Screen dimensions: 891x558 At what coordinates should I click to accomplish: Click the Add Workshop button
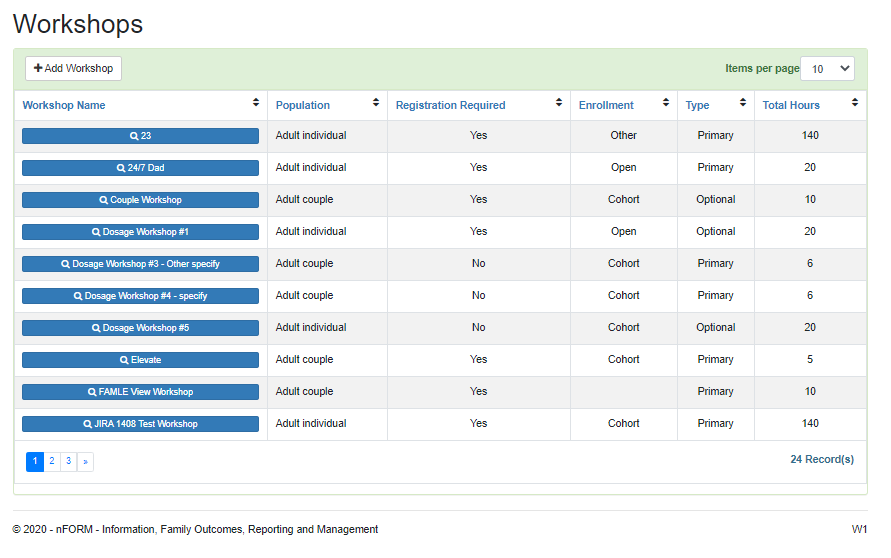(x=73, y=68)
